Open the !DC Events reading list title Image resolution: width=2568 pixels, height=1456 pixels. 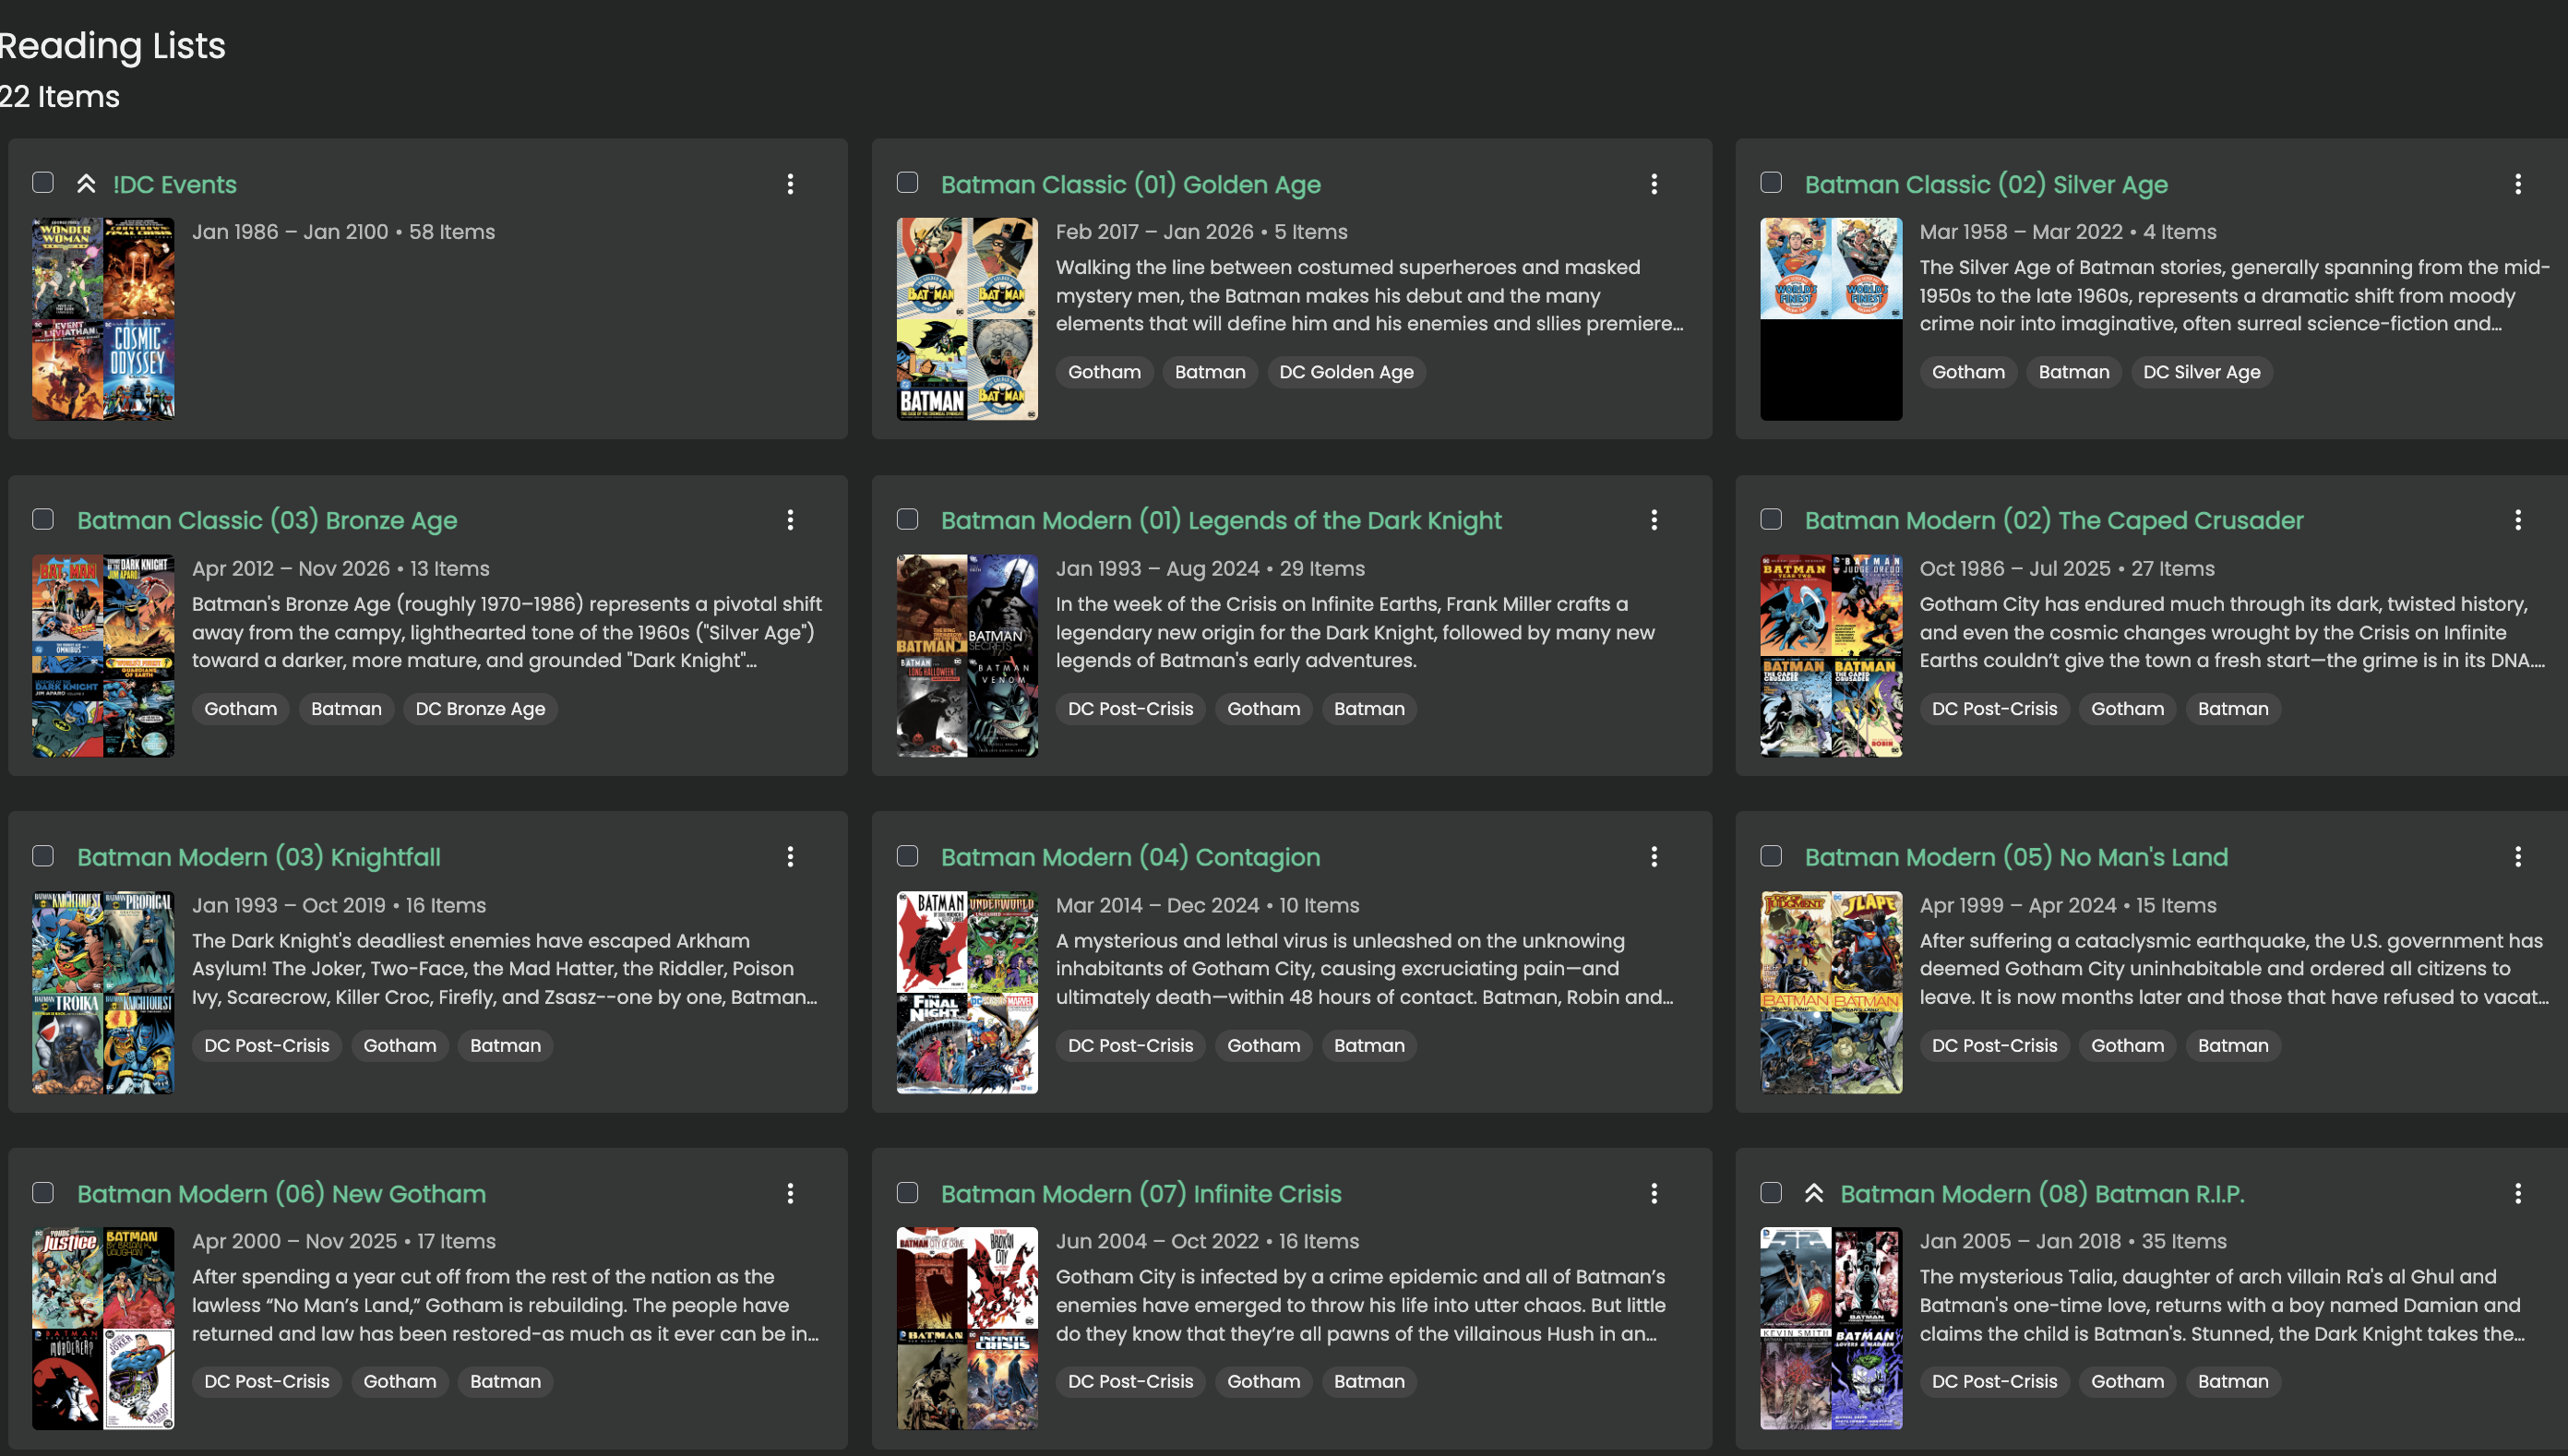175,185
